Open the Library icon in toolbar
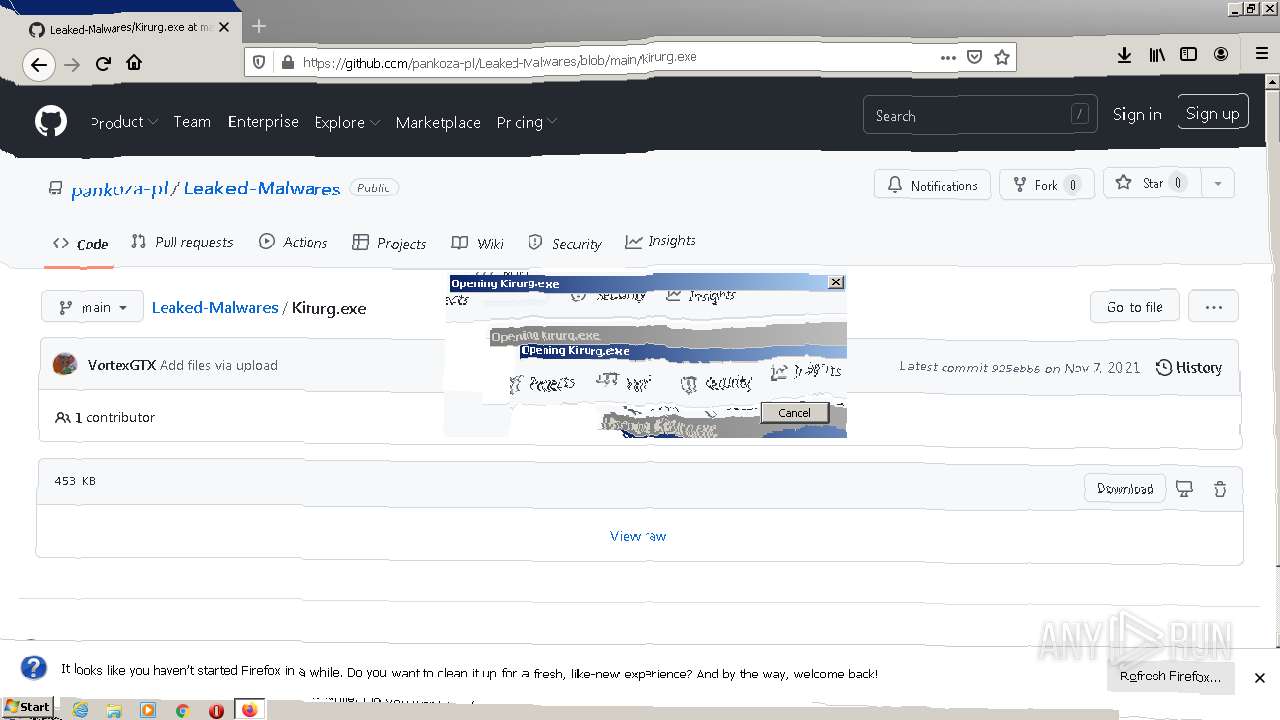The height and width of the screenshot is (720, 1280). click(1157, 55)
